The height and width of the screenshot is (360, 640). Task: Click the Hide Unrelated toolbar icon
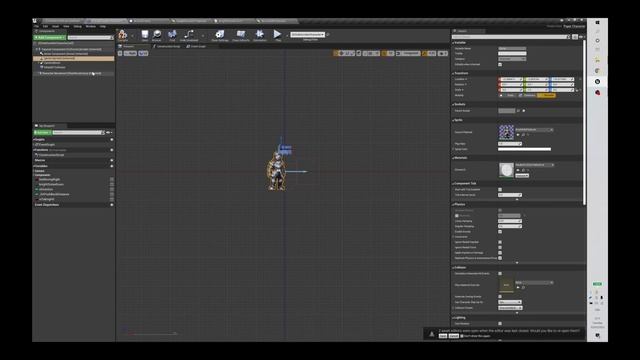[189, 36]
